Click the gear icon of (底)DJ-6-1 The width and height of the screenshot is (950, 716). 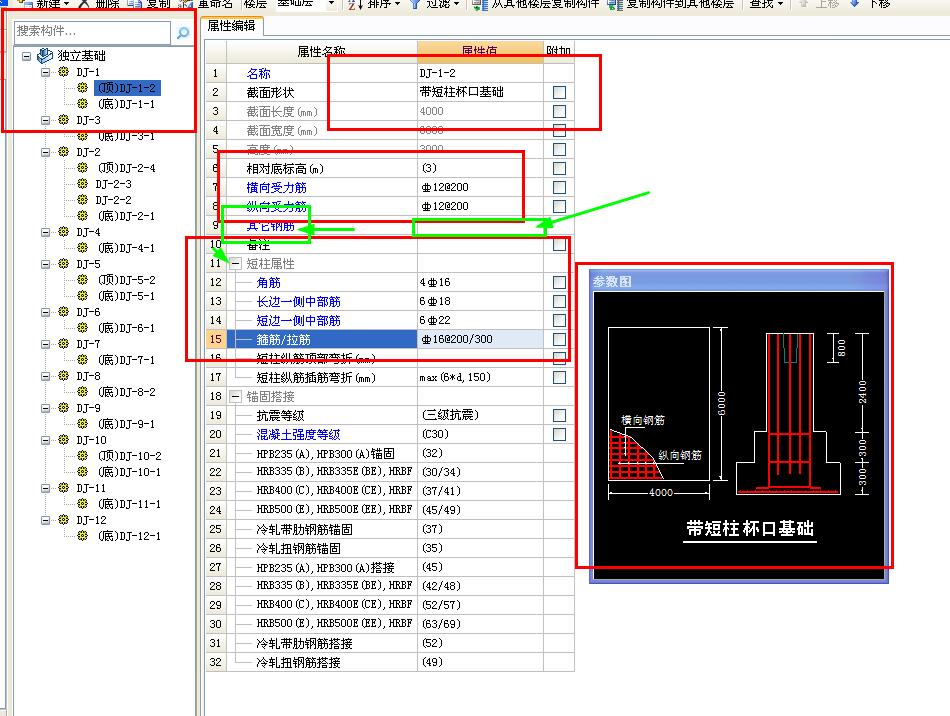(x=82, y=328)
